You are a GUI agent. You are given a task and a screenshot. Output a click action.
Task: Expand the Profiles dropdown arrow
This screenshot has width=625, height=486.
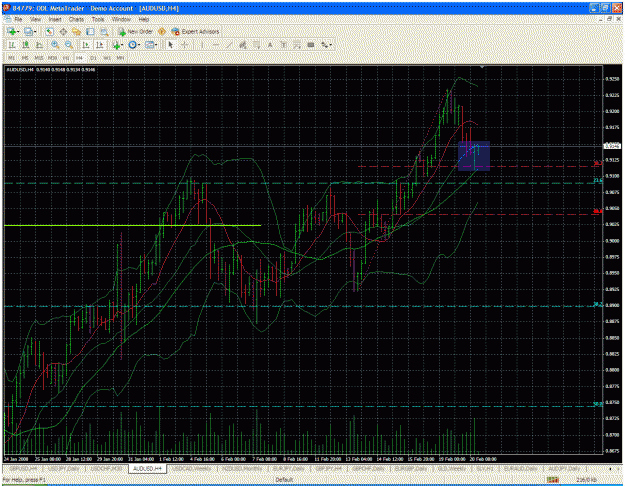[x=35, y=31]
